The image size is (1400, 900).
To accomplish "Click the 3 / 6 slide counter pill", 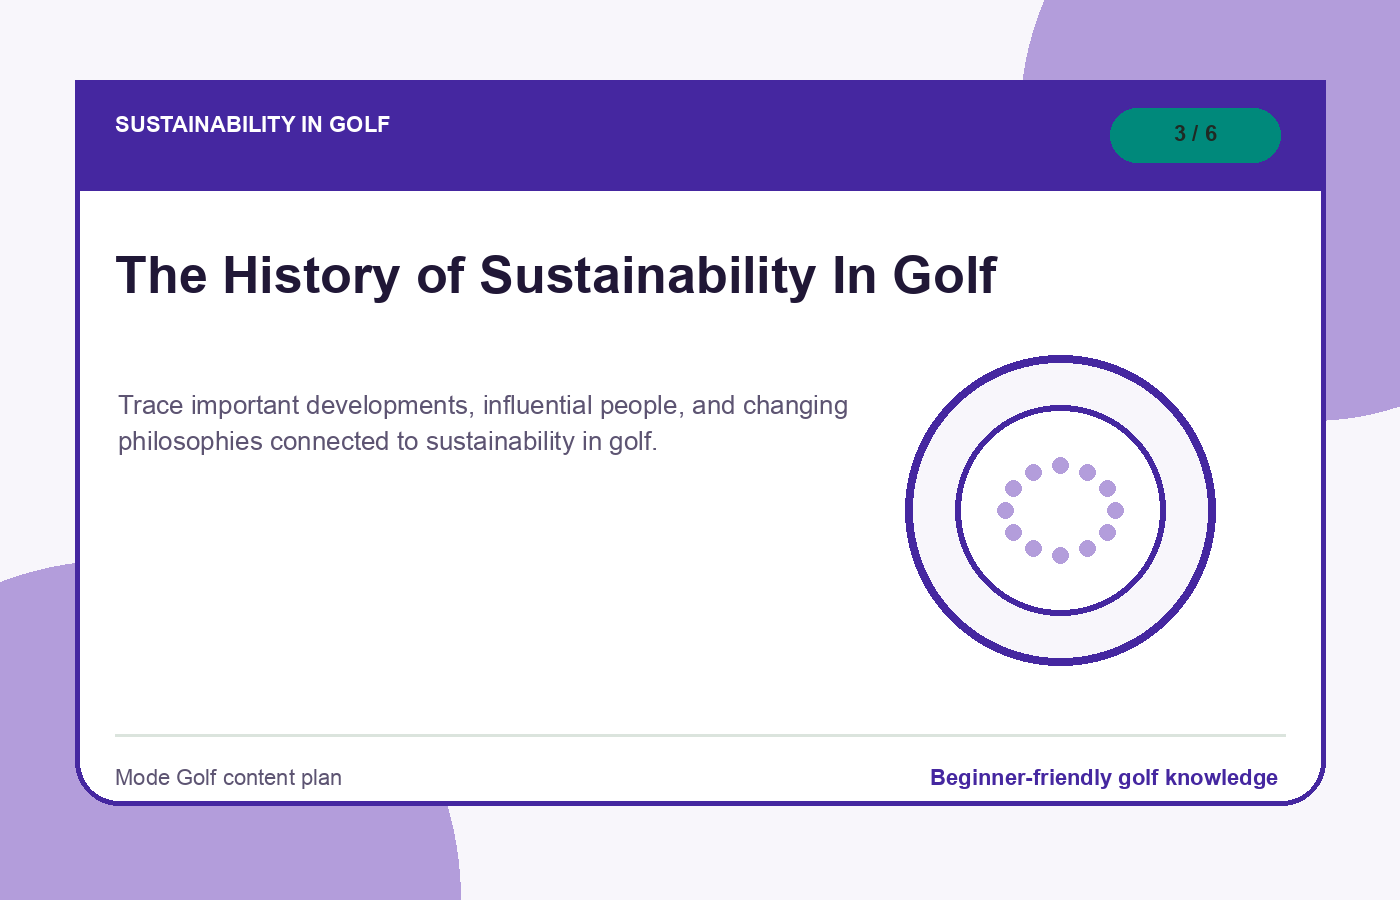I will coord(1195,135).
